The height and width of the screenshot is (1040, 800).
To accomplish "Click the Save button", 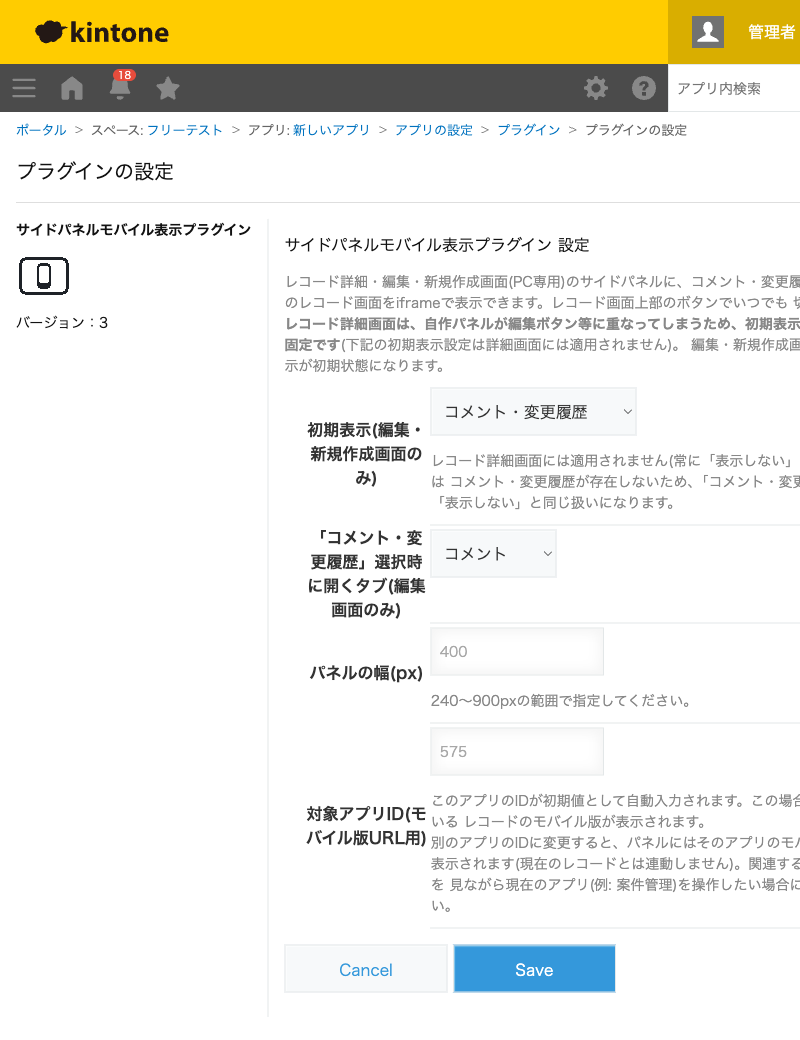I will (x=535, y=969).
